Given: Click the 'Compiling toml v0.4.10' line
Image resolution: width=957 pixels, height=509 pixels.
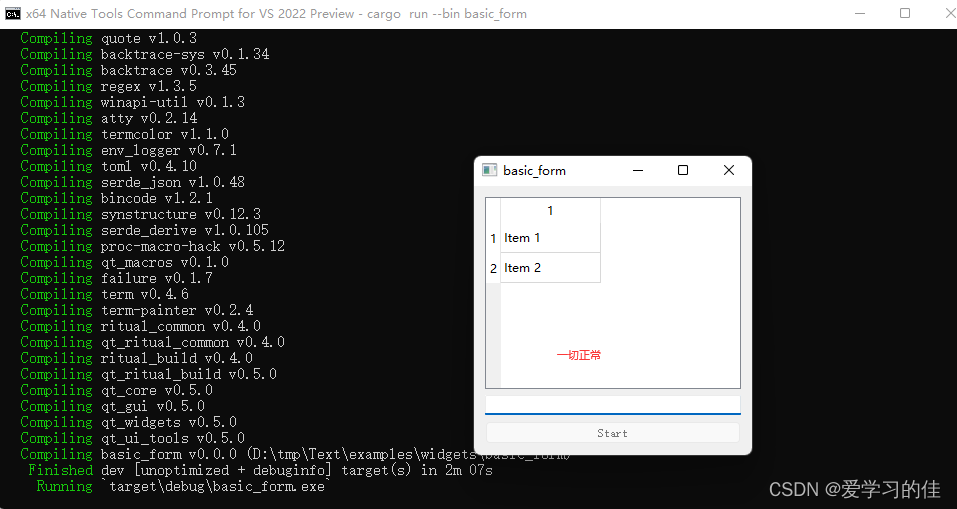Looking at the screenshot, I should 109,166.
